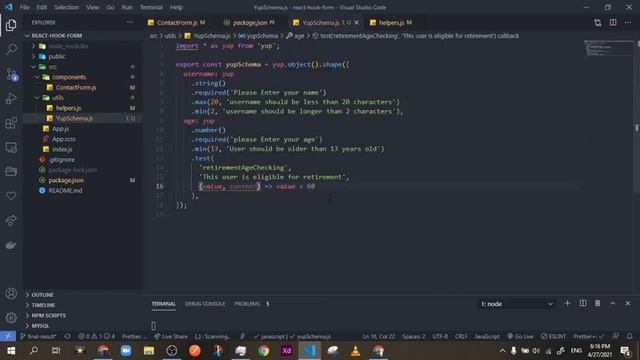This screenshot has width=640, height=360.
Task: Open Chrome from the Windows taskbar
Action: click(264, 351)
